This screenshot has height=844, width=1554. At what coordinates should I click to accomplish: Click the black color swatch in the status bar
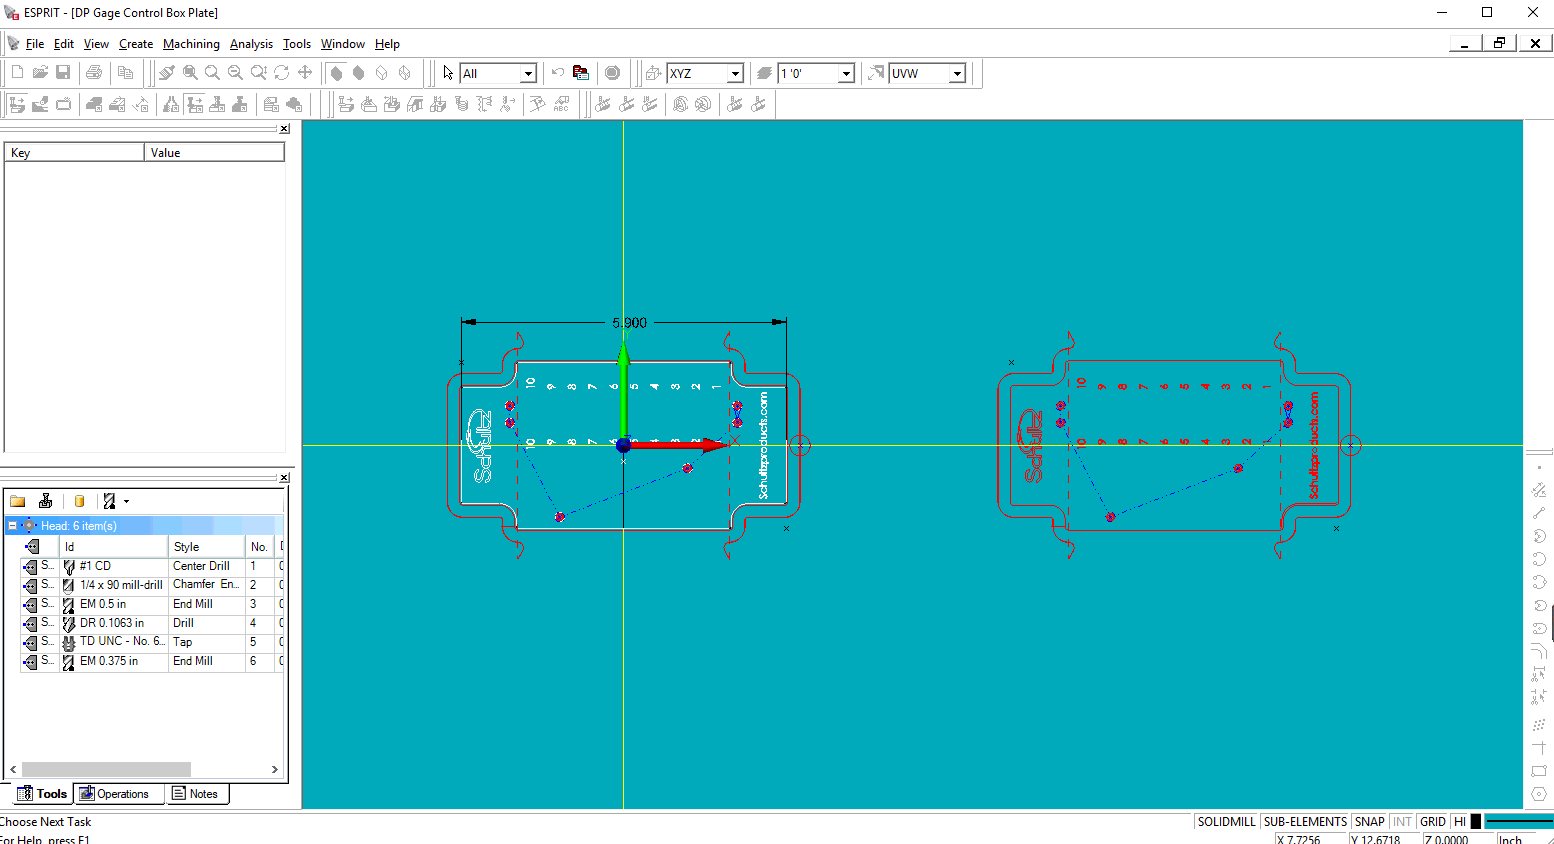tap(1476, 822)
